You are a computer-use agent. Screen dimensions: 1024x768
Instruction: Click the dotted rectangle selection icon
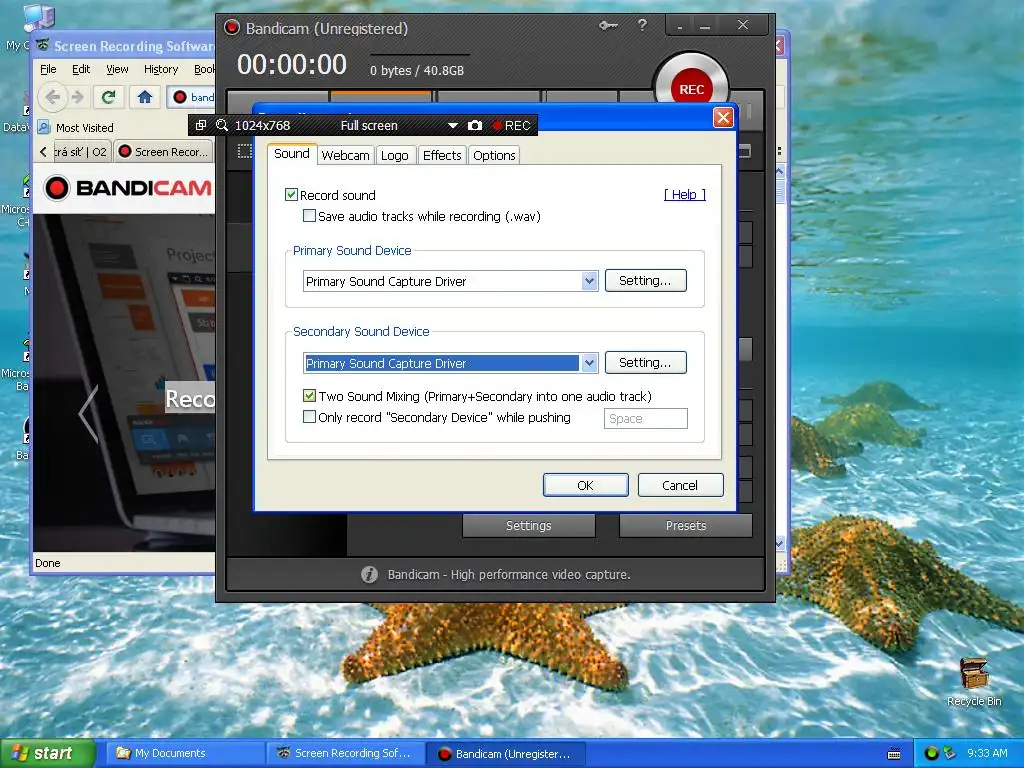[x=245, y=152]
